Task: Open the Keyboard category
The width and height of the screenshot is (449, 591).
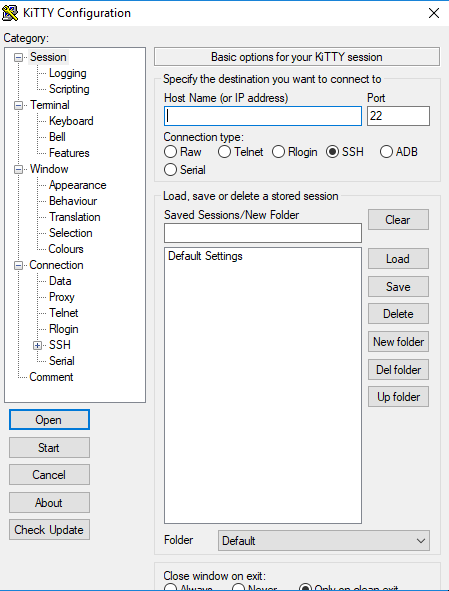Action: [71, 121]
